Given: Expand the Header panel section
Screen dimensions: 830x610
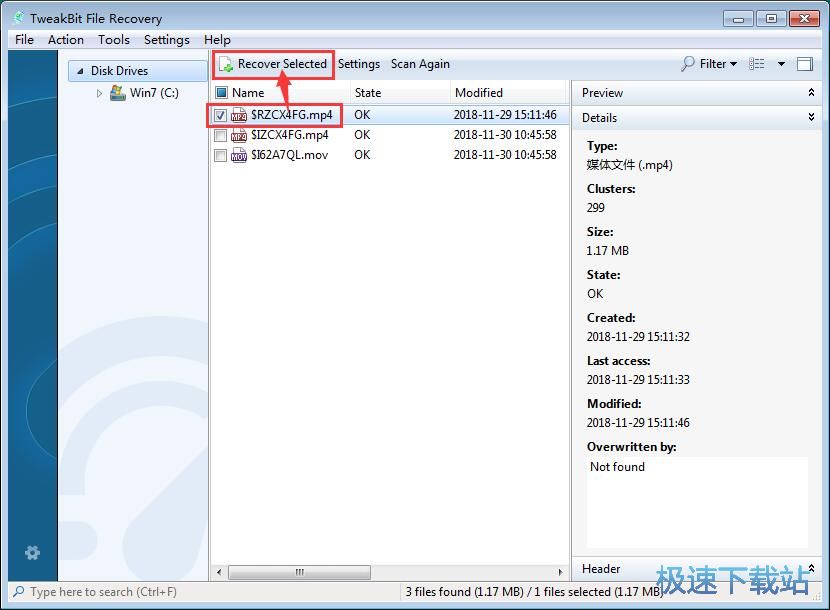Looking at the screenshot, I should tap(811, 569).
